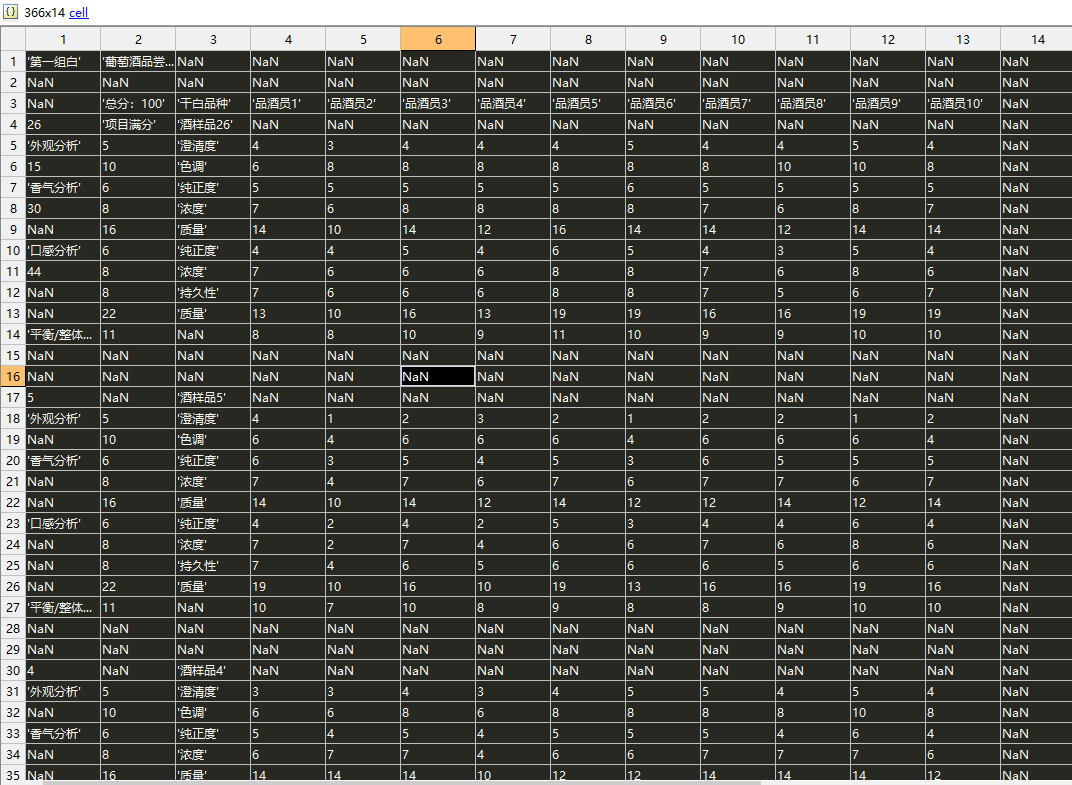Select row header 35
This screenshot has height=785, width=1072.
pos(13,775)
